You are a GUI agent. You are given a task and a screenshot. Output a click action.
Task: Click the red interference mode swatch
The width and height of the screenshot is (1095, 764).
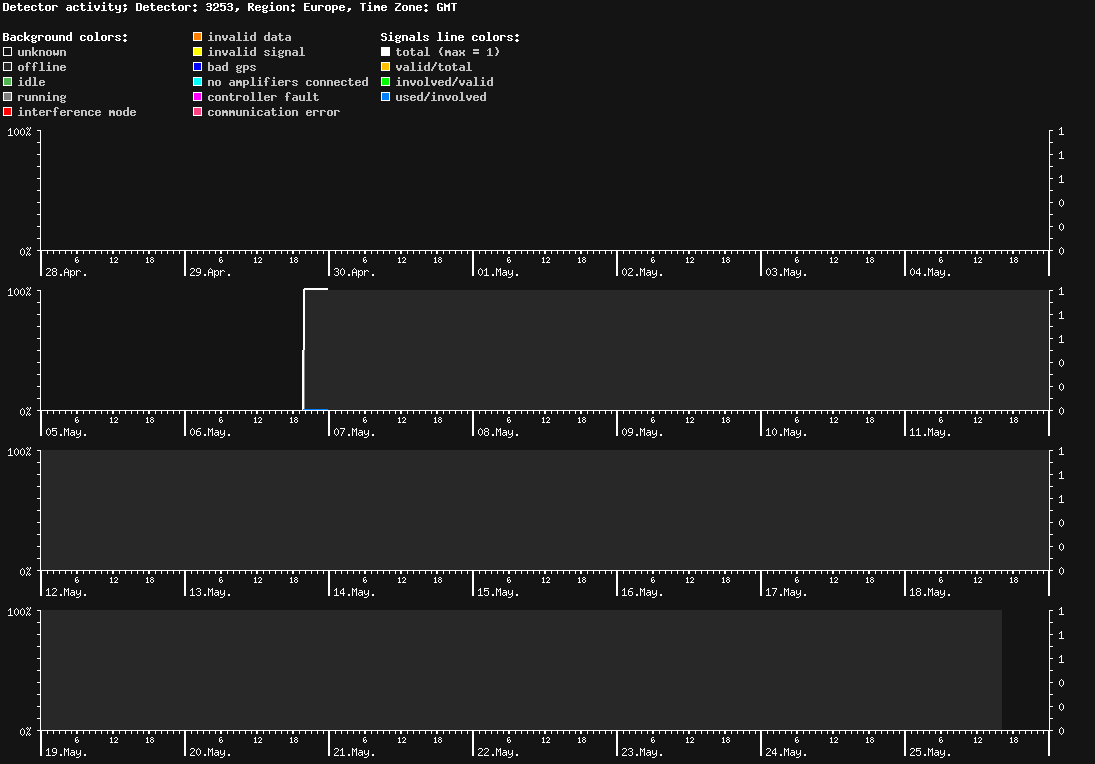click(x=8, y=112)
